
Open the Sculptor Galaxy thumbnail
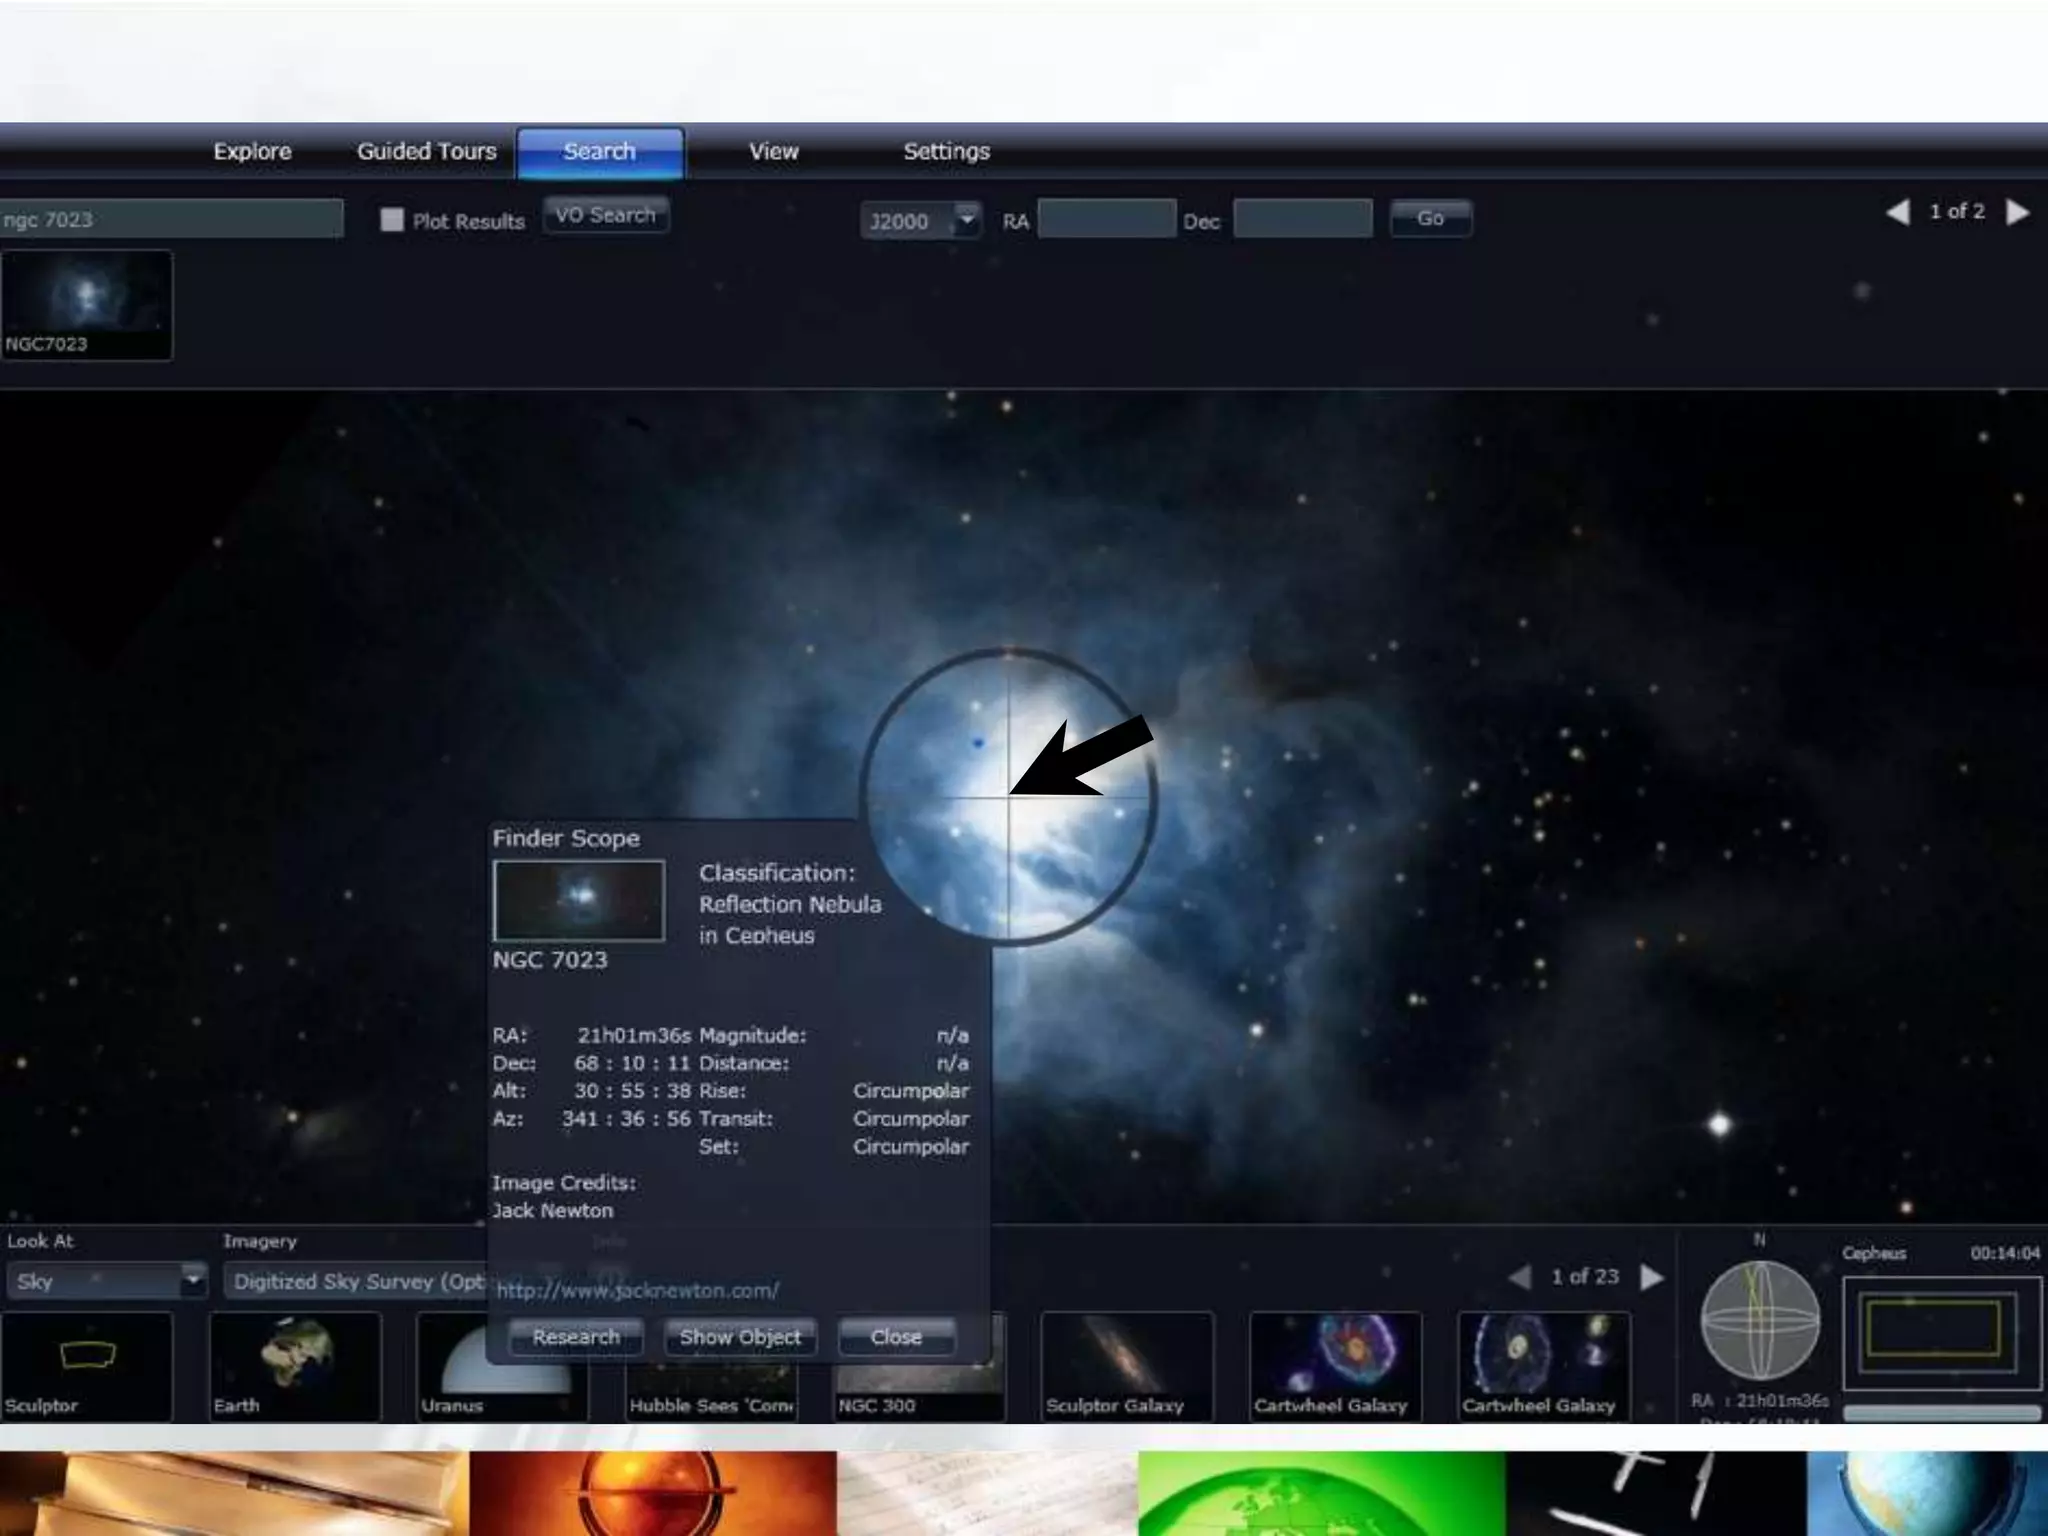pos(1126,1364)
